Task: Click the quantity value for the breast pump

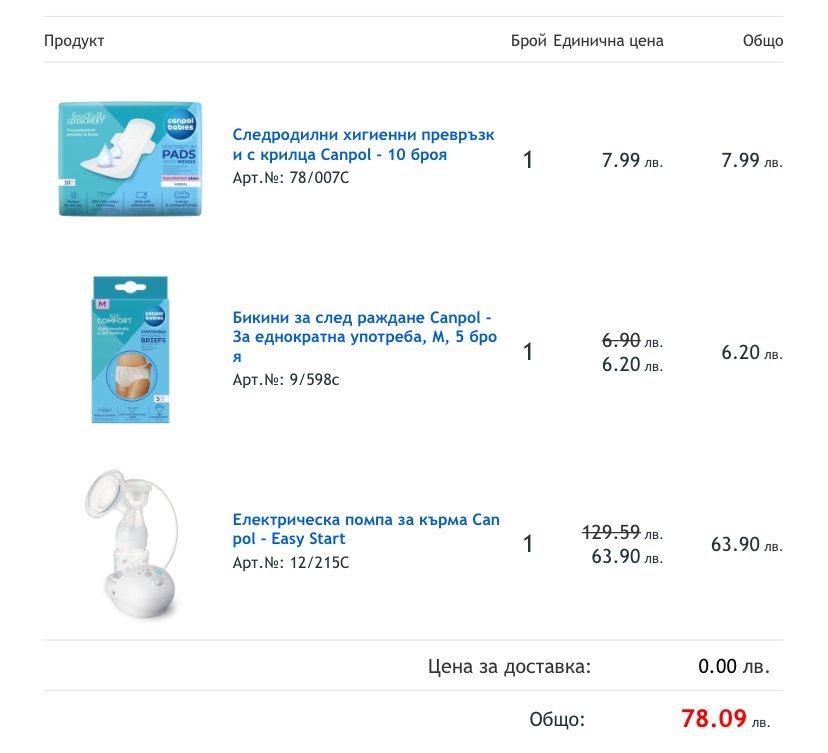Action: pos(528,544)
